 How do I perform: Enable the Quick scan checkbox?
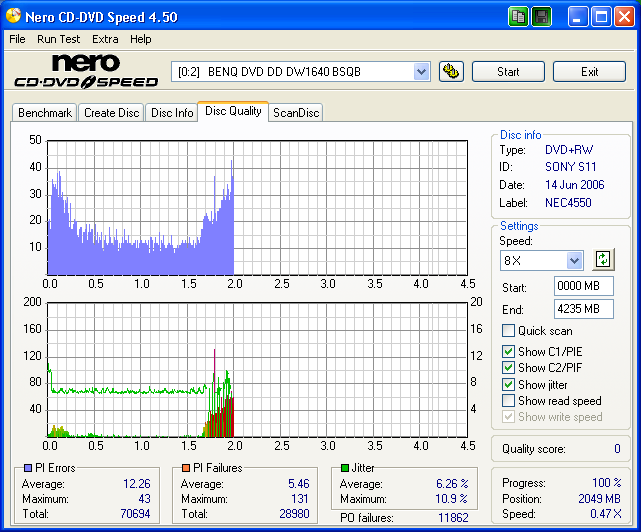[509, 331]
